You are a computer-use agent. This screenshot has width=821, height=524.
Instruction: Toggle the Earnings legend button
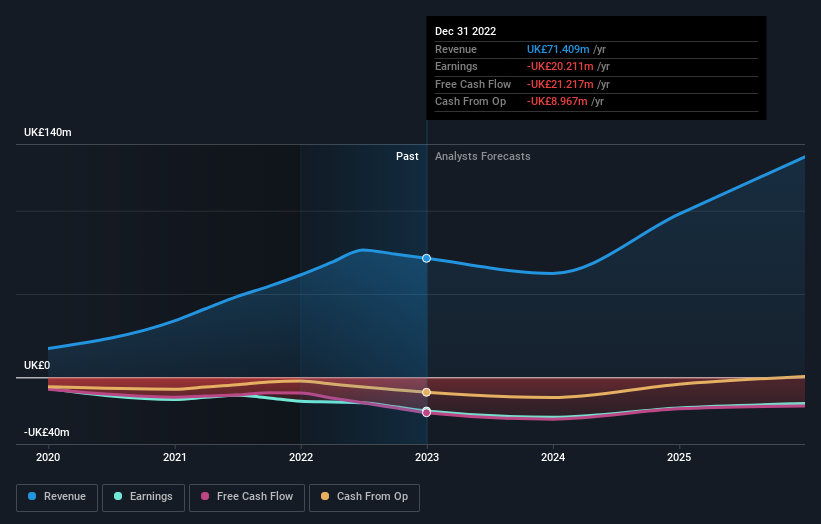pos(143,497)
